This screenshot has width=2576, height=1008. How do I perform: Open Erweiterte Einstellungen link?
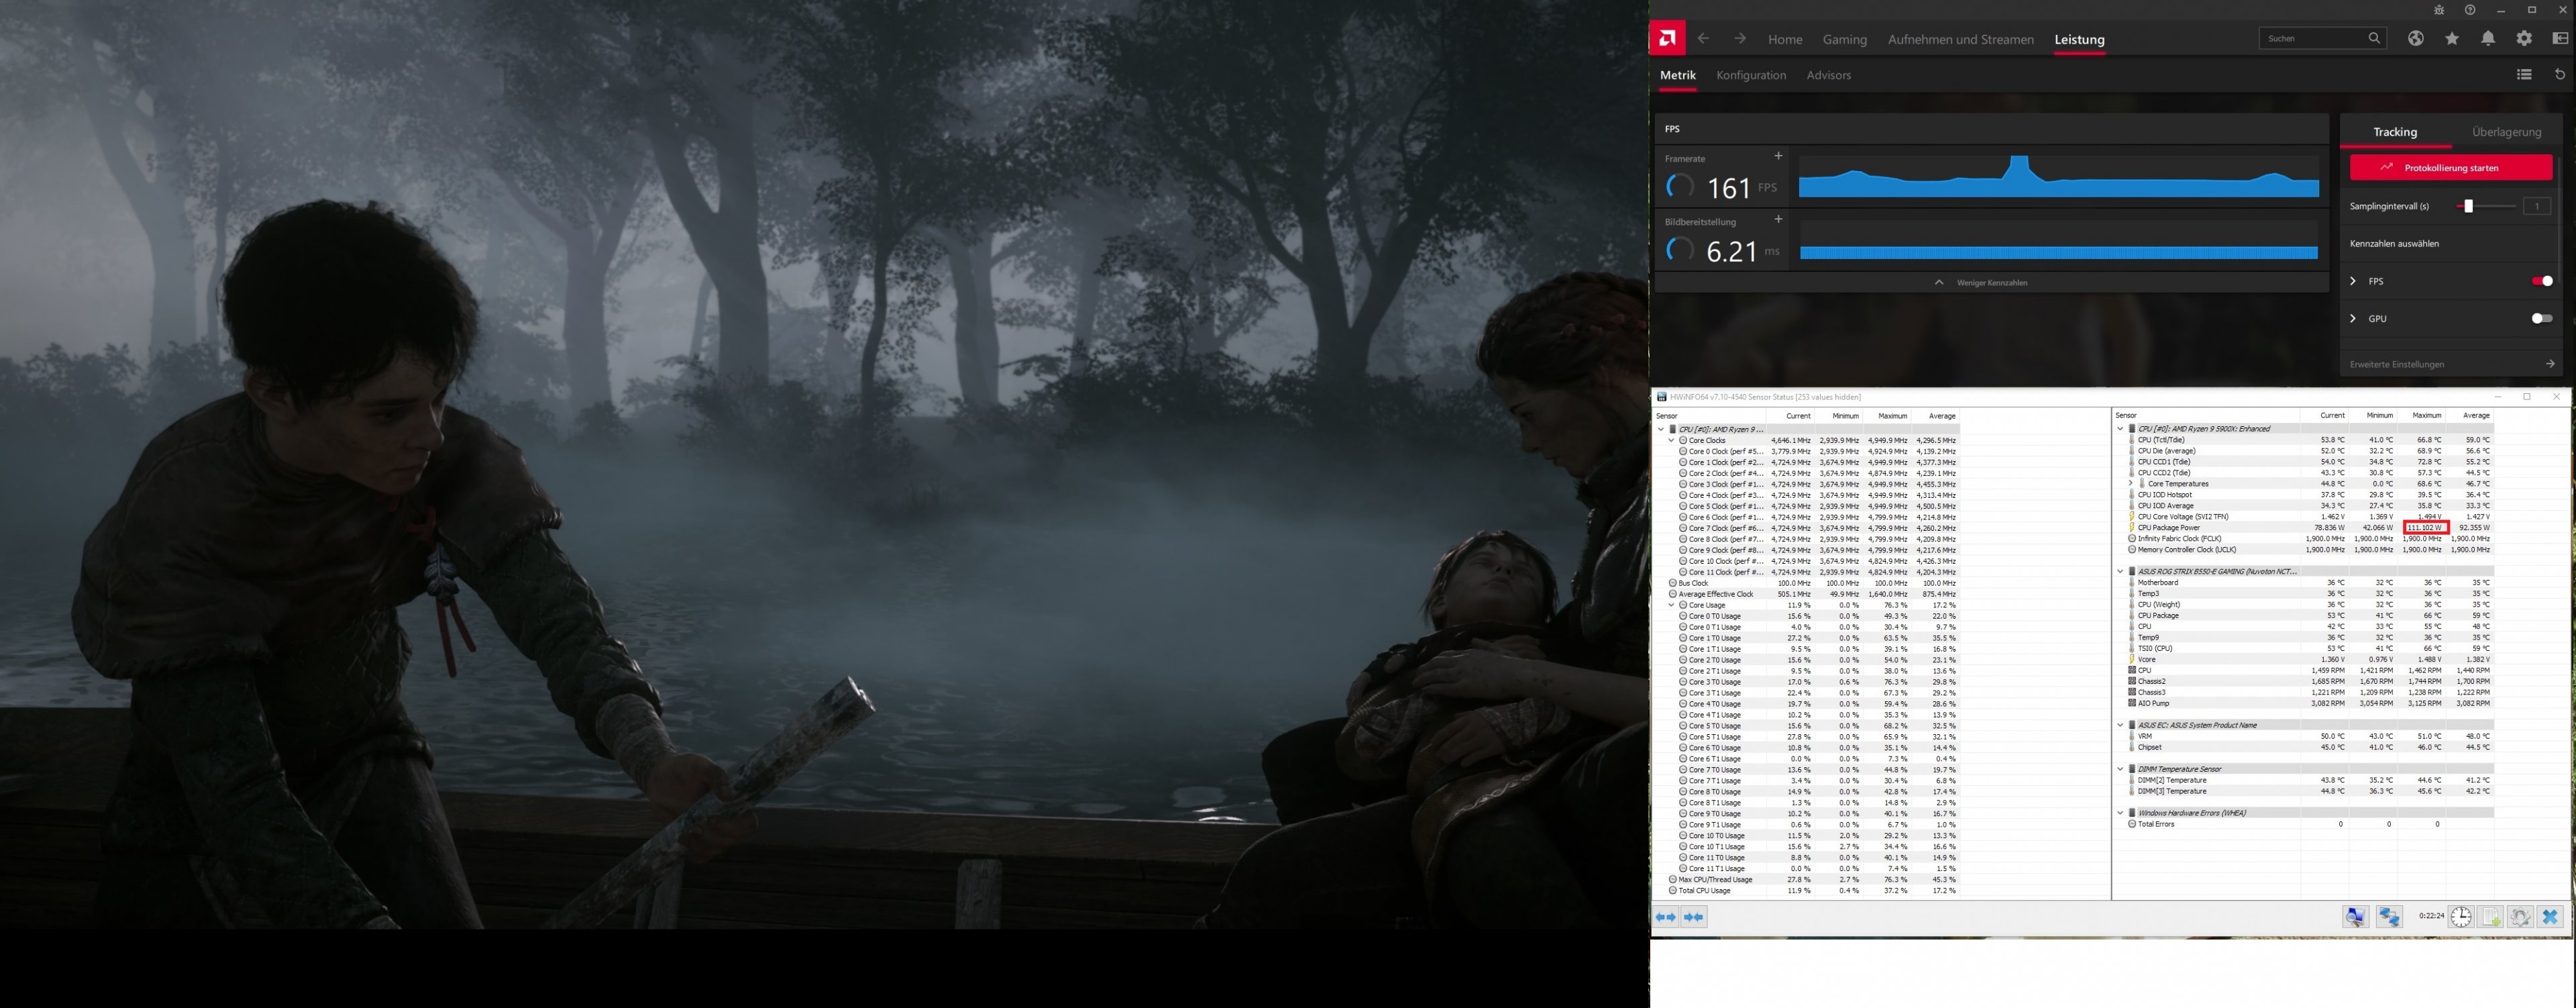pyautogui.click(x=2452, y=364)
